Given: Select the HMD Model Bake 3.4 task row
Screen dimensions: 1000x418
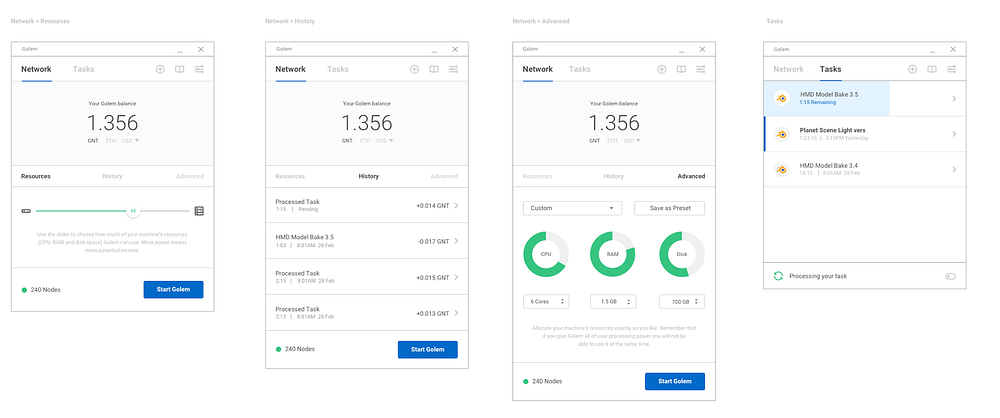Looking at the screenshot, I should (x=865, y=169).
